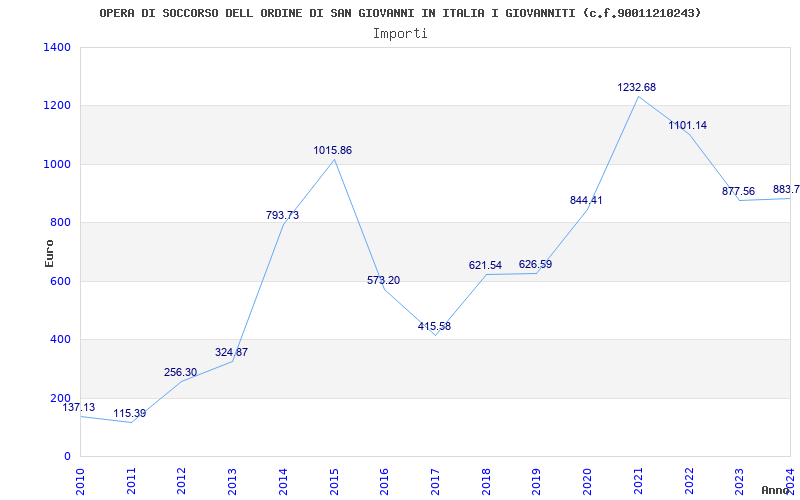Select the 877.56 data label

click(x=738, y=191)
